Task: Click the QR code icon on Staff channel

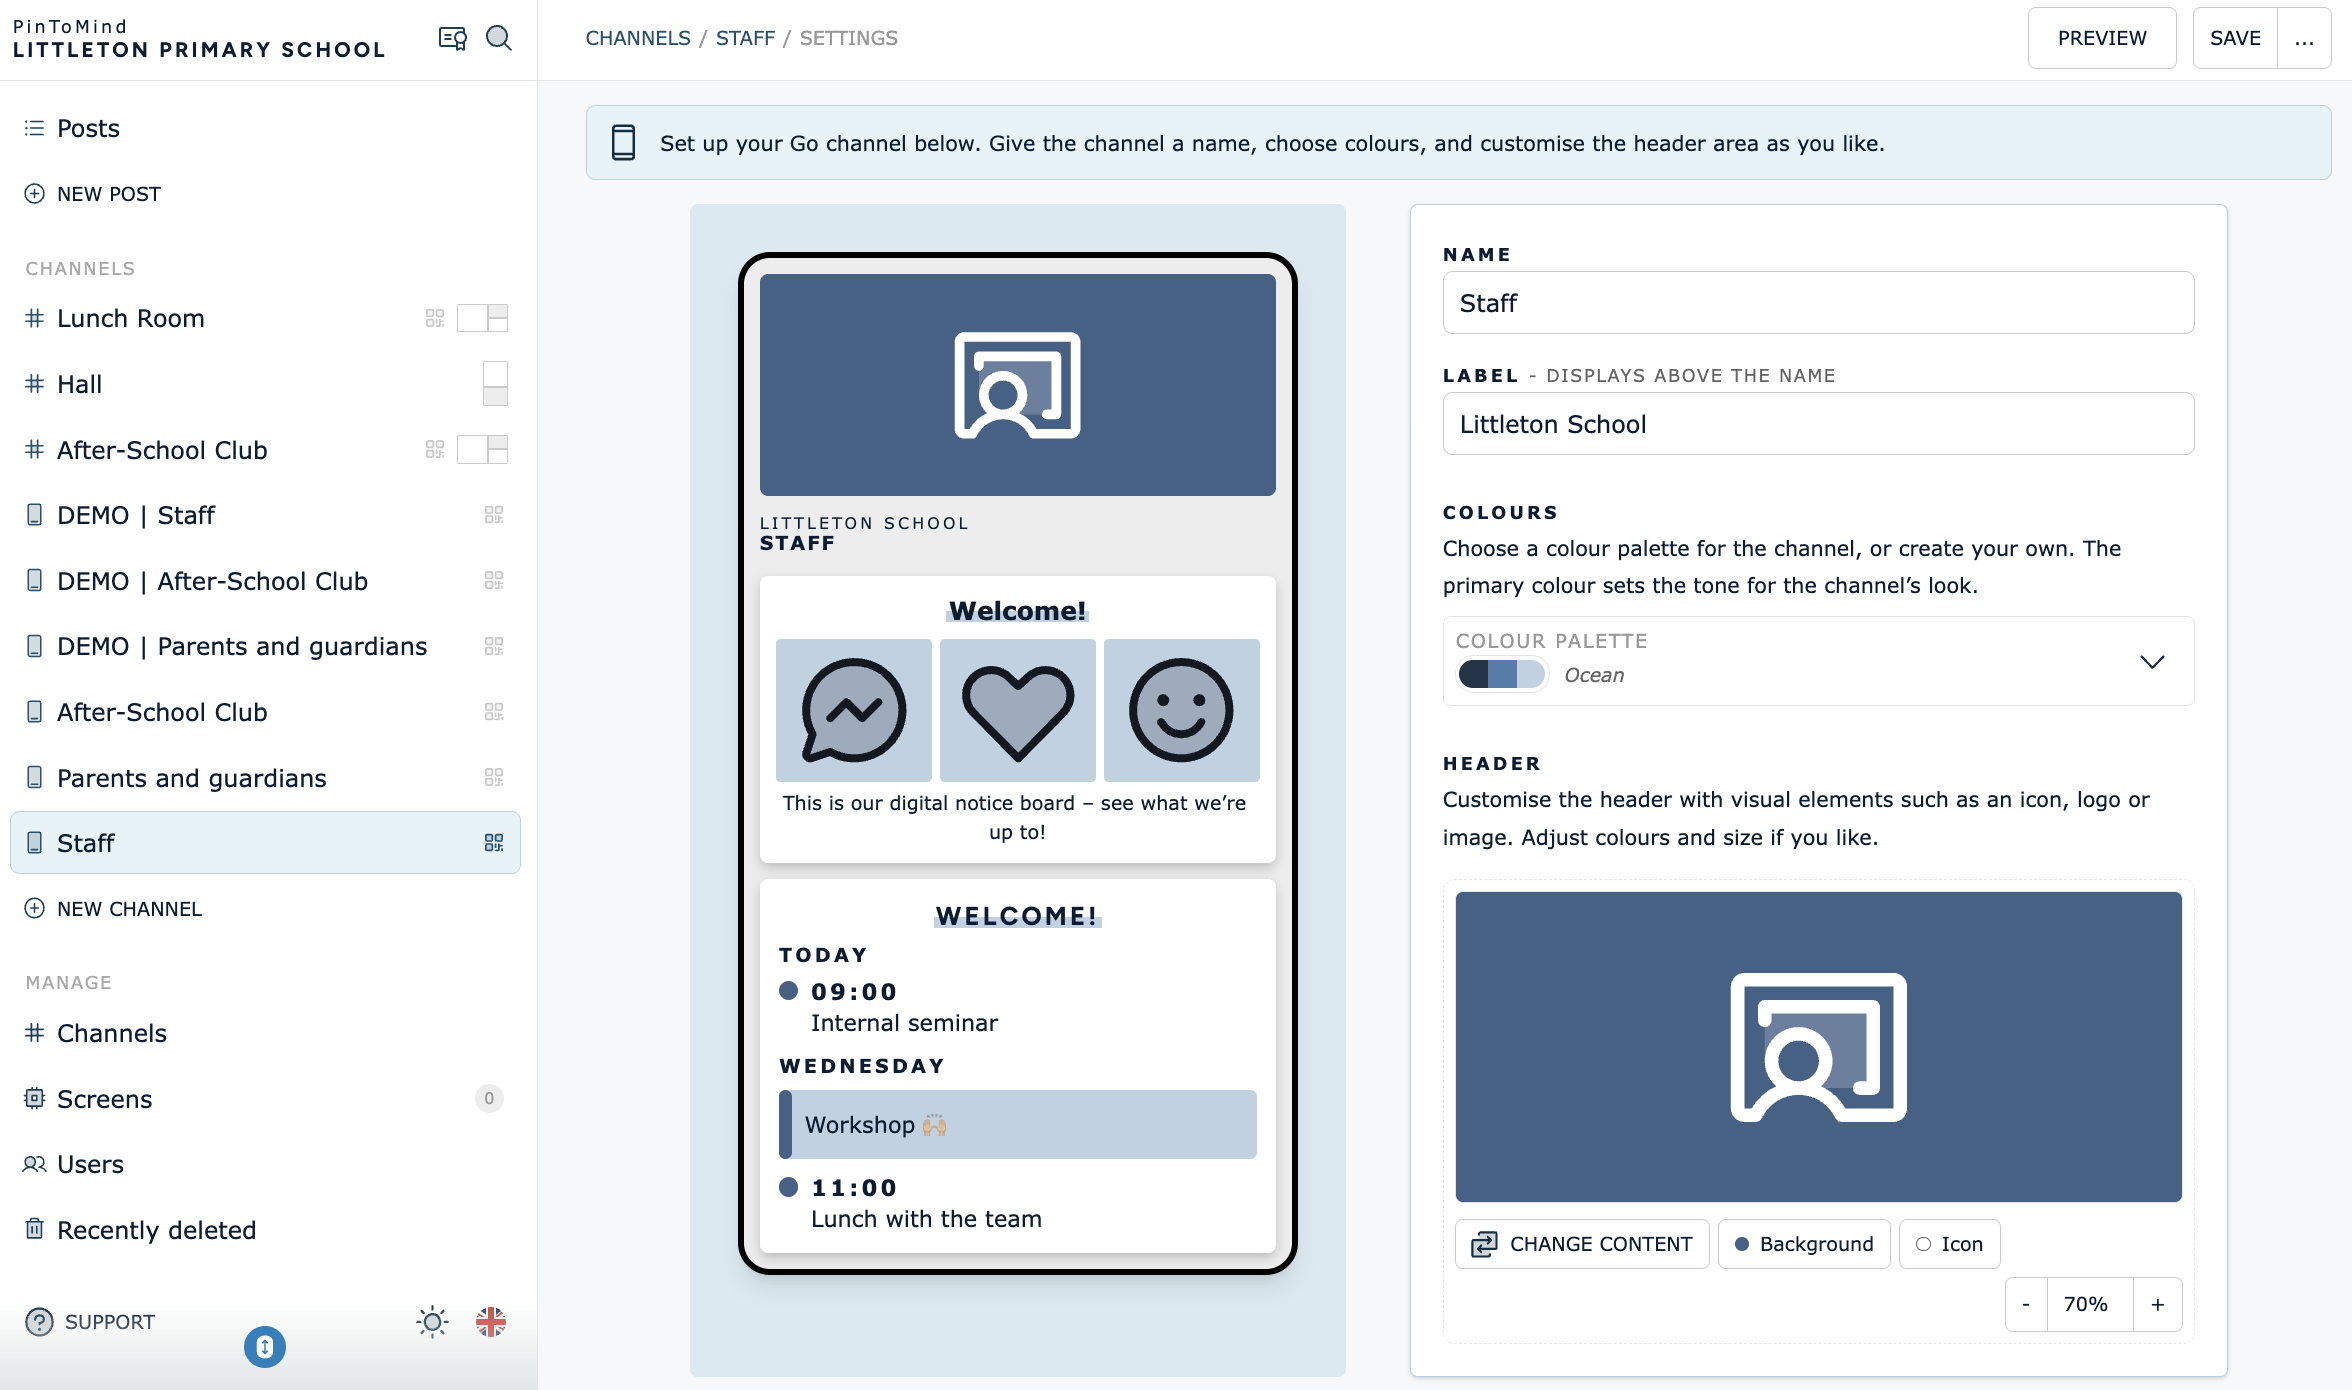Action: coord(494,843)
